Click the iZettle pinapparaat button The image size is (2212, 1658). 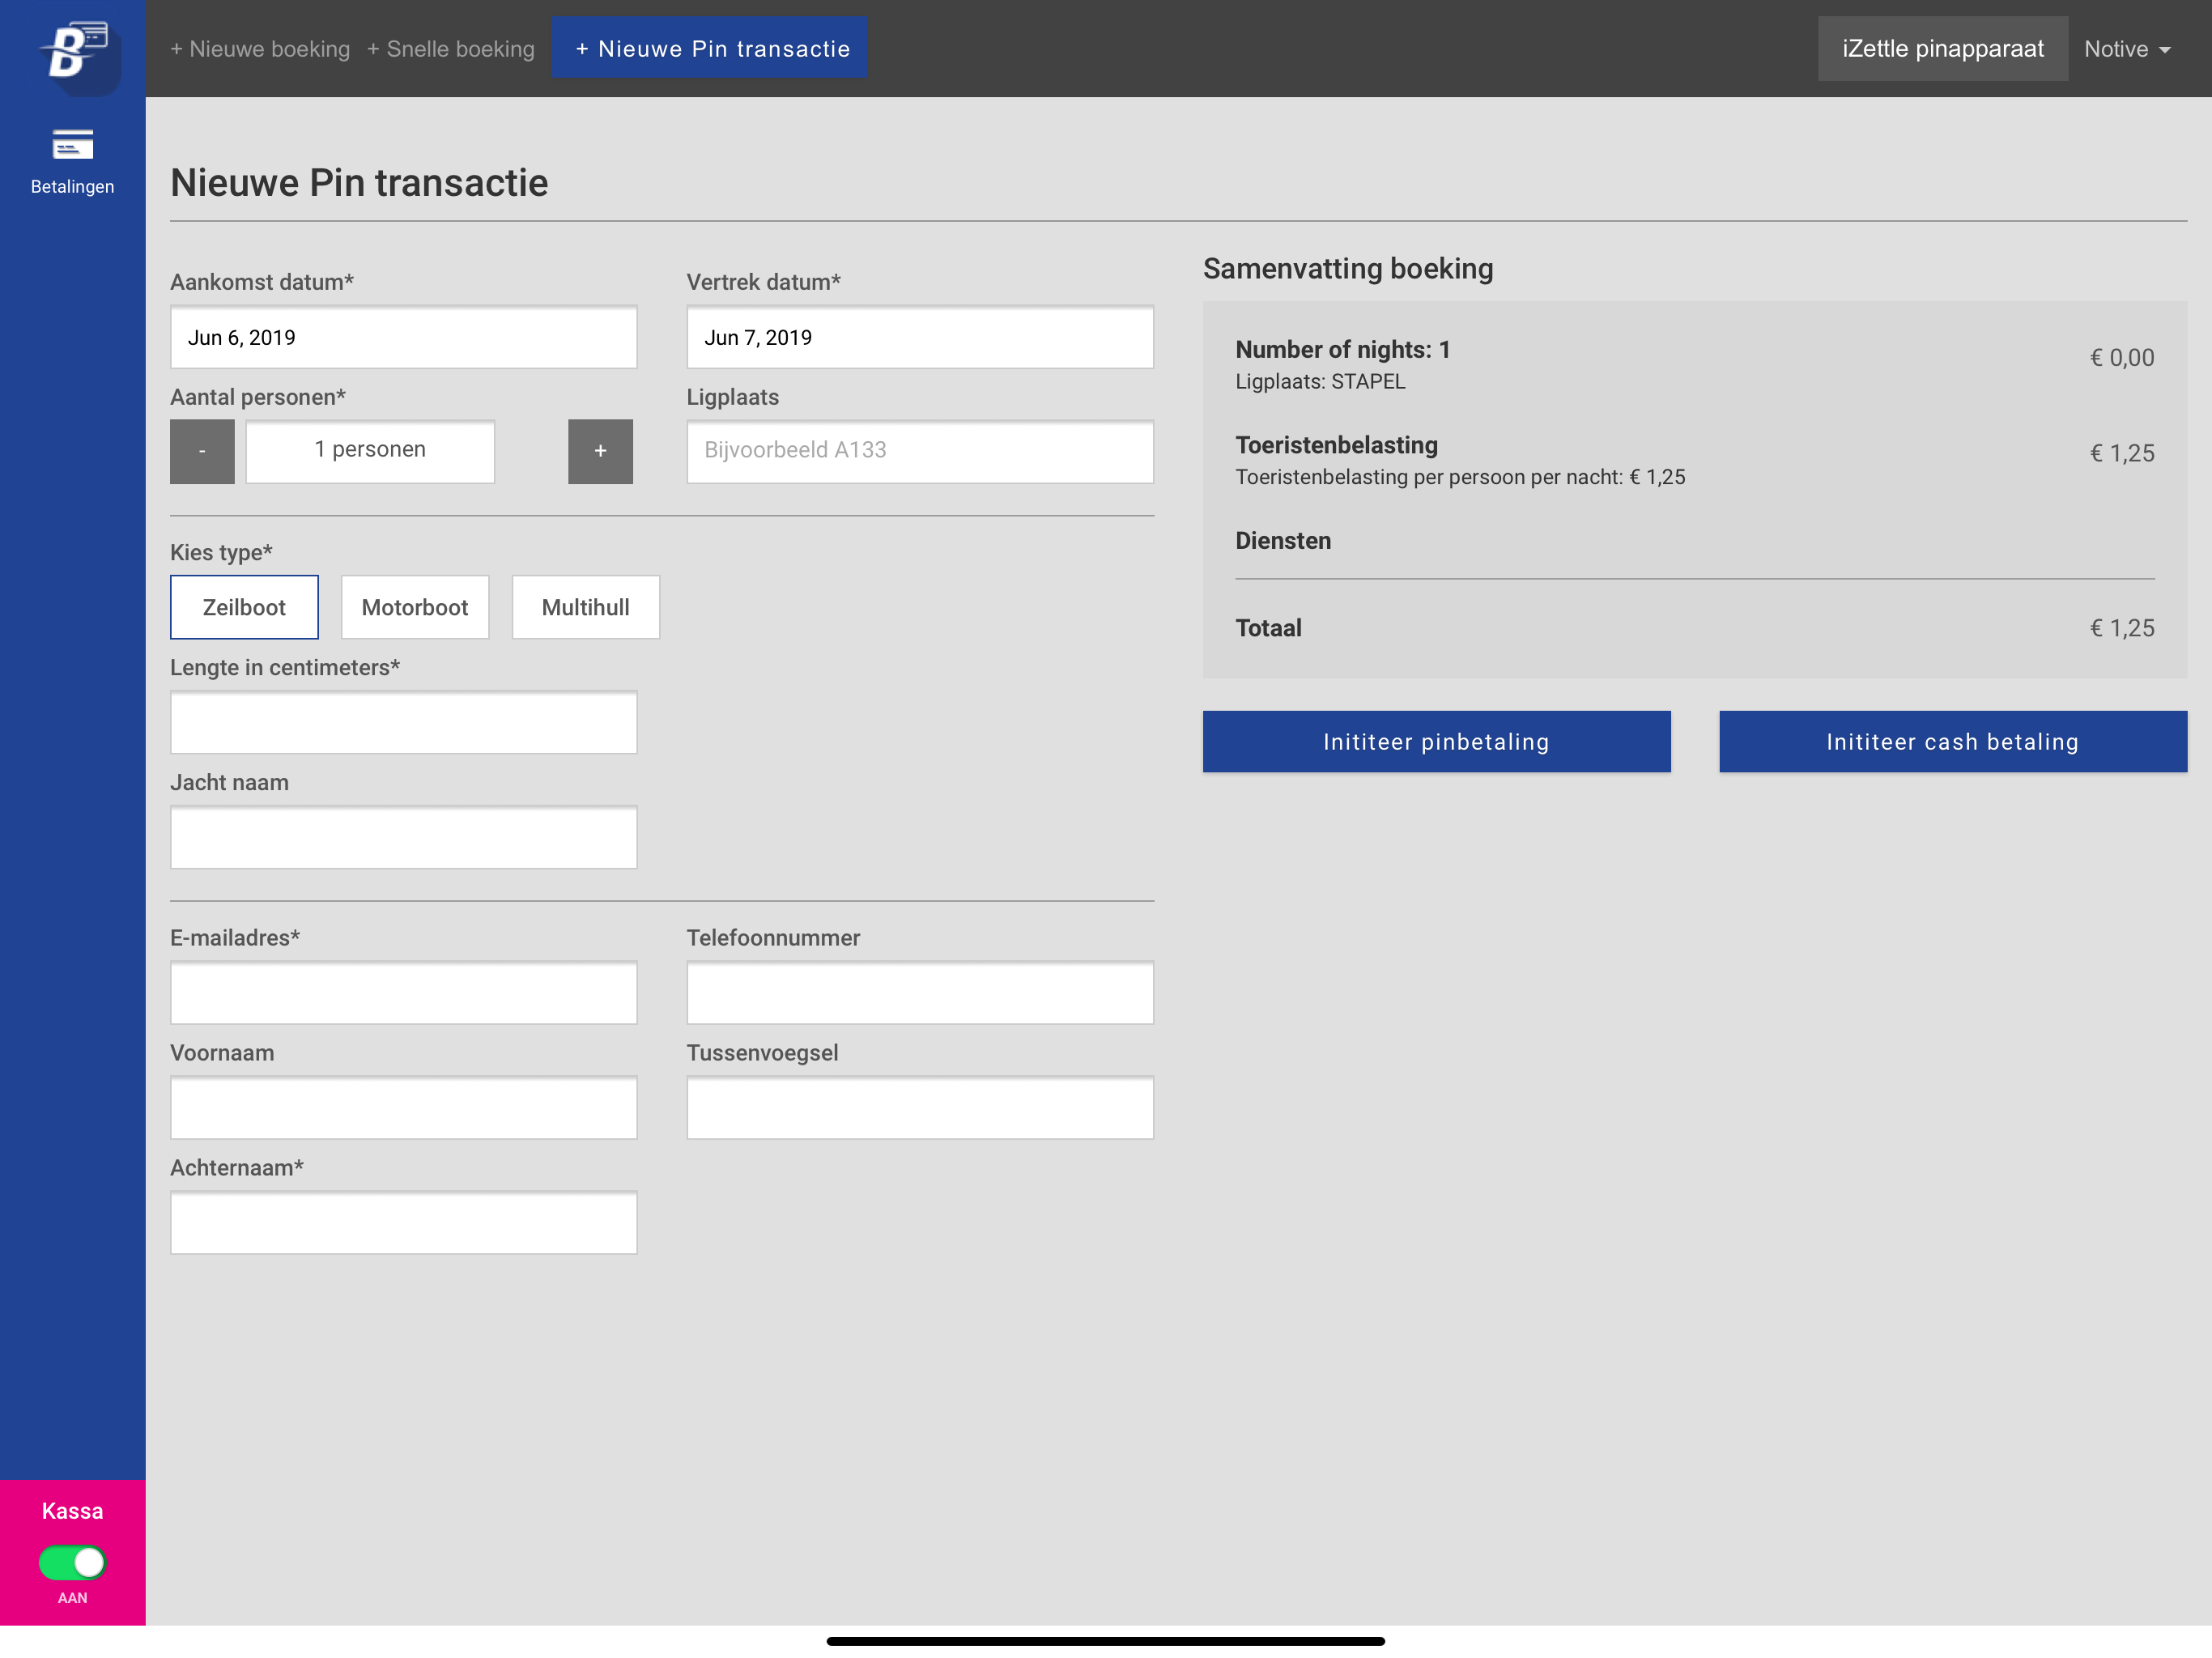pyautogui.click(x=1942, y=48)
